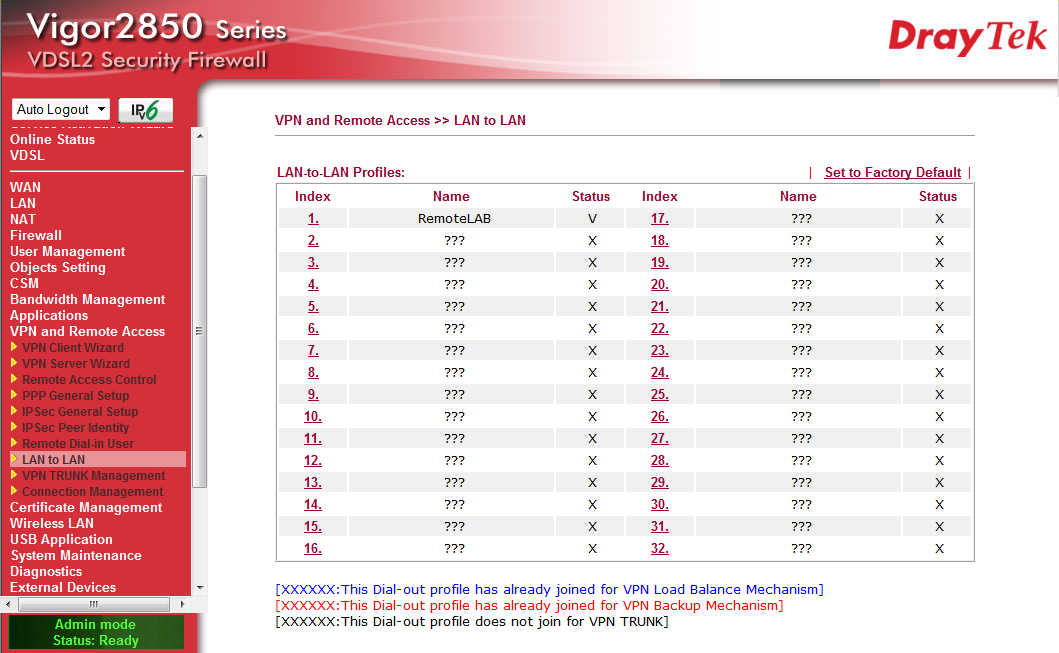Screen dimensions: 1059x653
Task: Open profile index 2
Action: pyautogui.click(x=313, y=240)
